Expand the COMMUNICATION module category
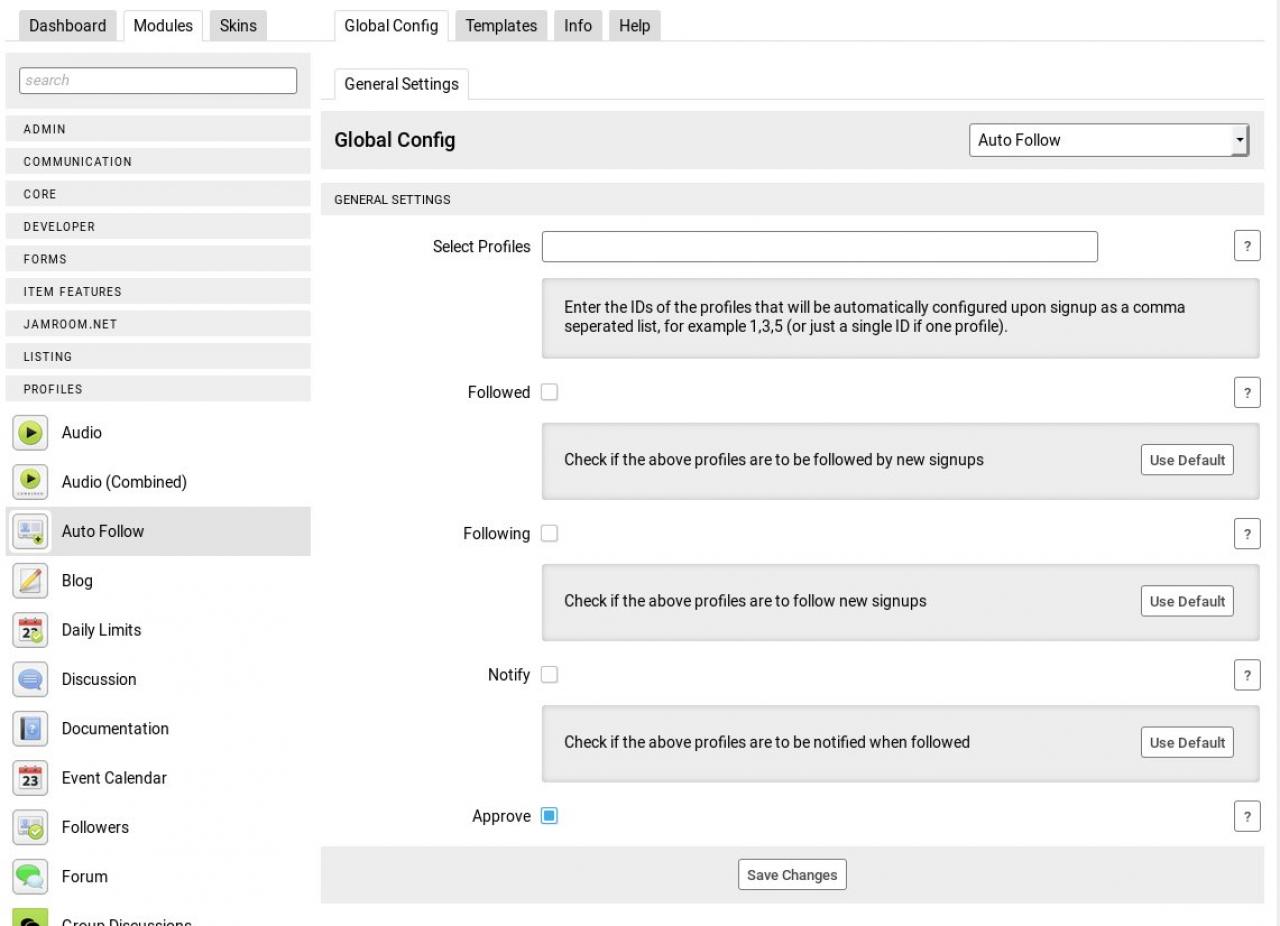The height and width of the screenshot is (926, 1280). click(x=158, y=162)
